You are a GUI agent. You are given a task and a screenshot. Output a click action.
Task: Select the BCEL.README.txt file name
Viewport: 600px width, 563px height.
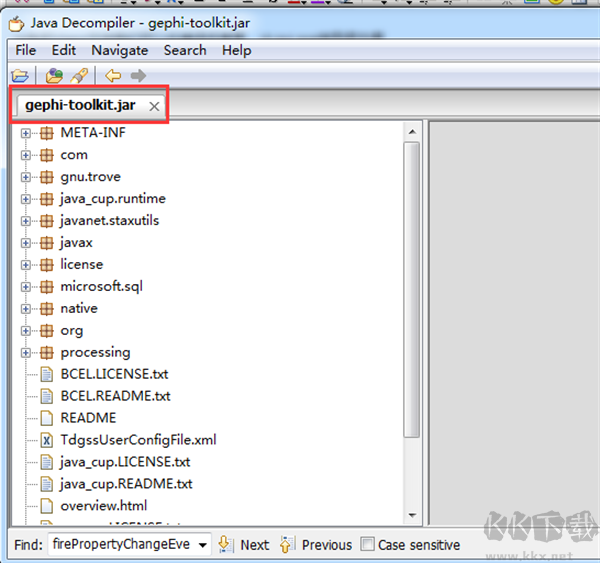[x=115, y=397]
